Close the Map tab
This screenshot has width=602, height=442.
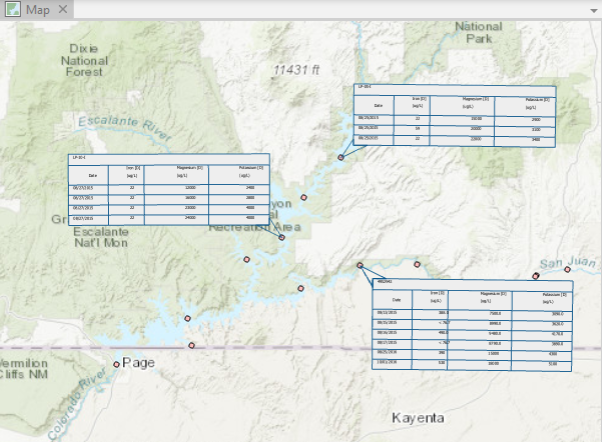[63, 9]
